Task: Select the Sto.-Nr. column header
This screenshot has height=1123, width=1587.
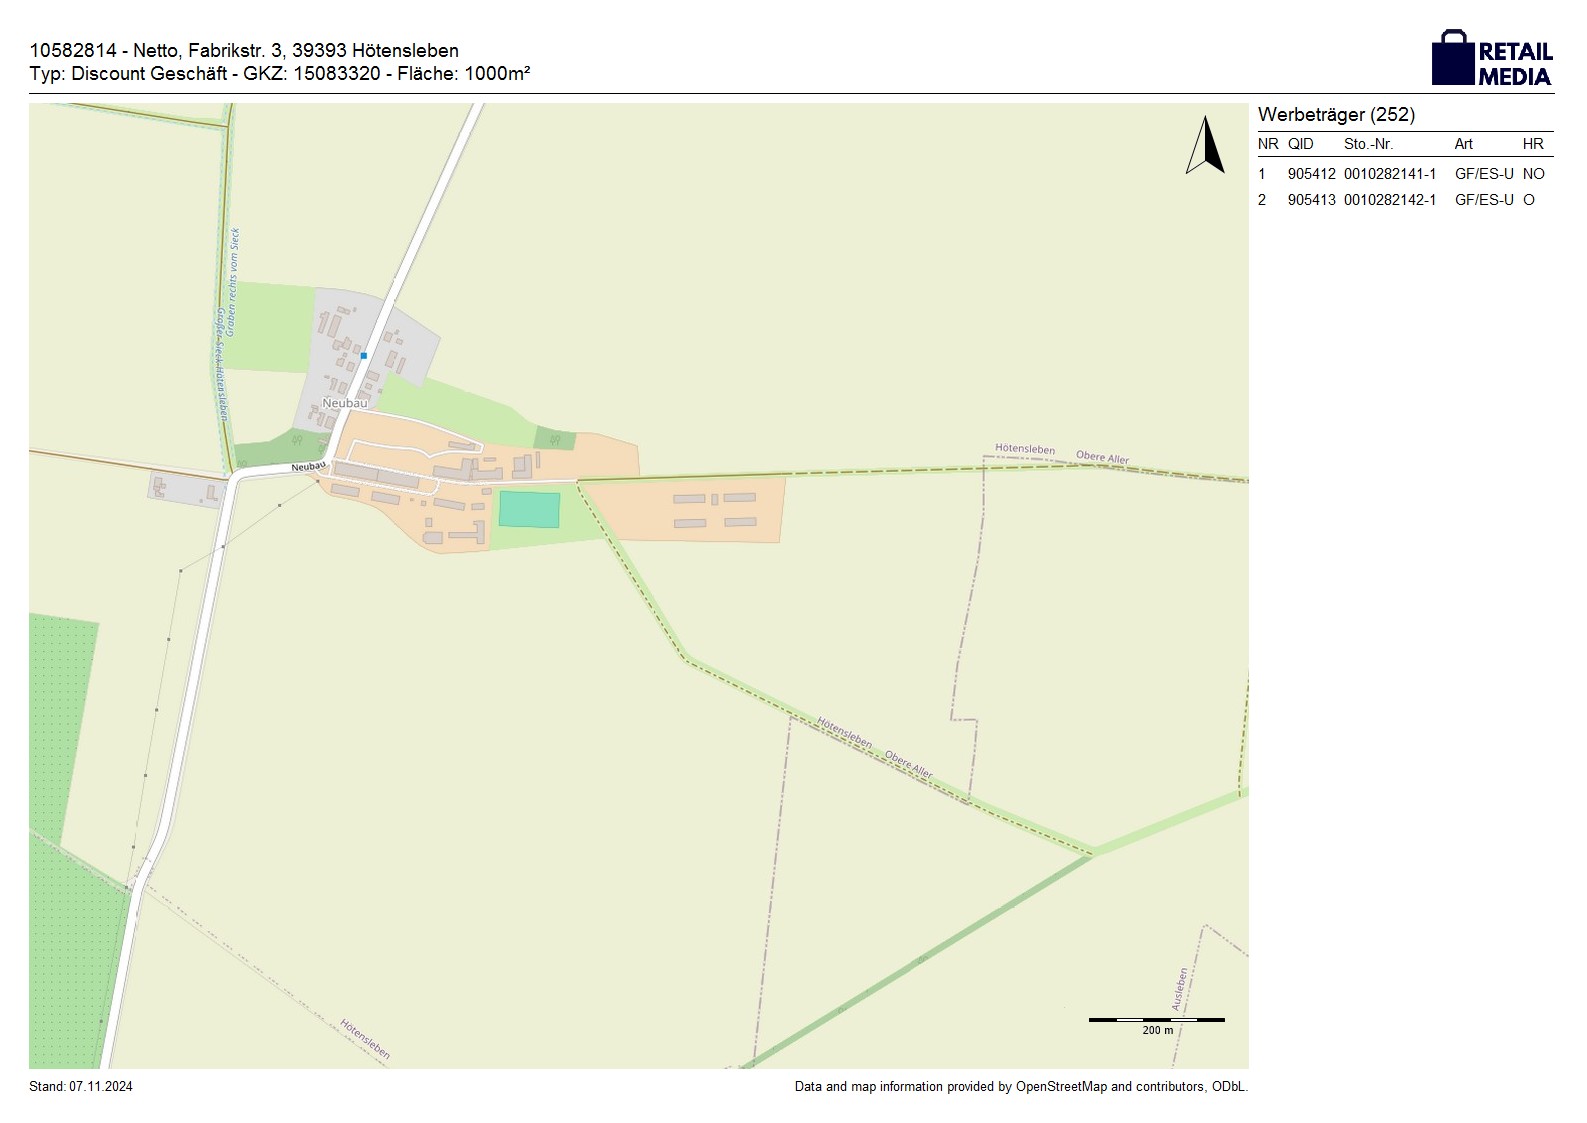Action: click(x=1368, y=144)
